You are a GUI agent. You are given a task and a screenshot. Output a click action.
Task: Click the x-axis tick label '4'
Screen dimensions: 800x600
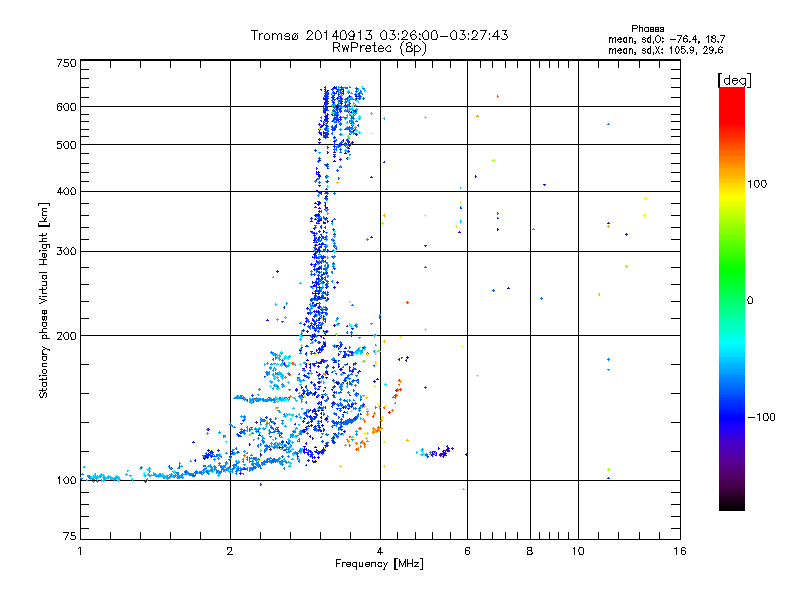380,551
